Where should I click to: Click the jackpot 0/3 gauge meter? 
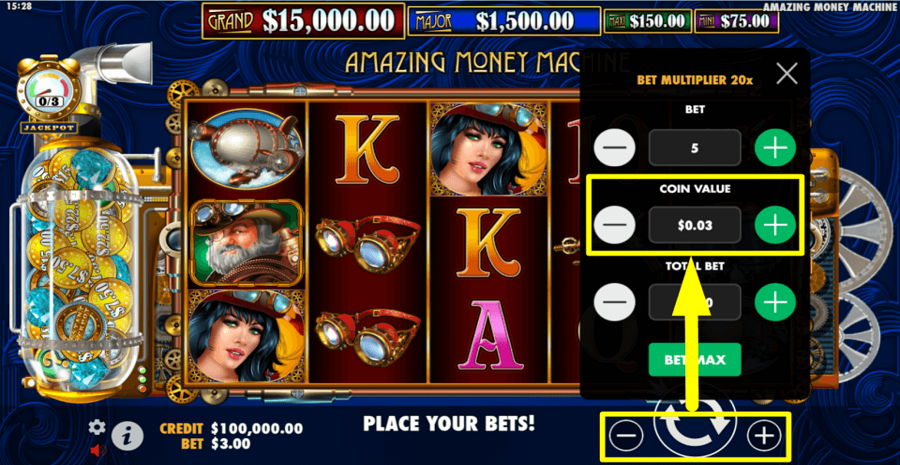coord(49,91)
